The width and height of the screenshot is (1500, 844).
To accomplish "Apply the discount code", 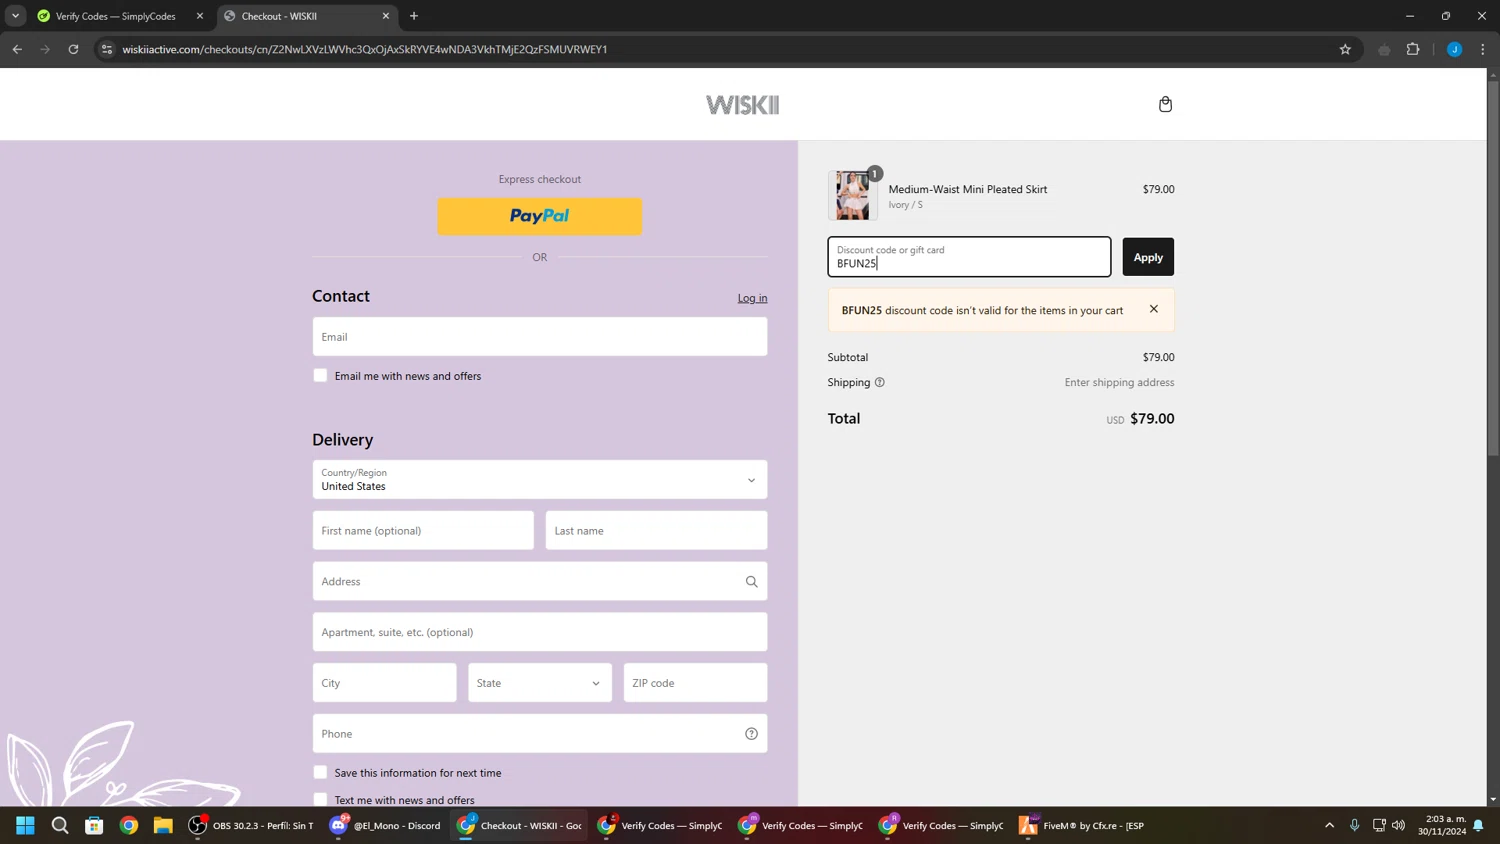I will (x=1148, y=257).
